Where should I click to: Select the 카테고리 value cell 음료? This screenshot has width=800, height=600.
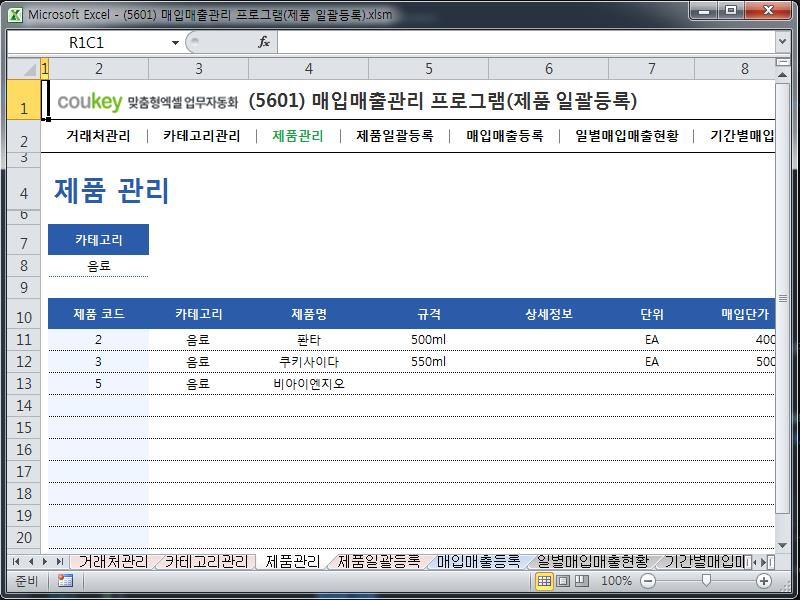[98, 266]
